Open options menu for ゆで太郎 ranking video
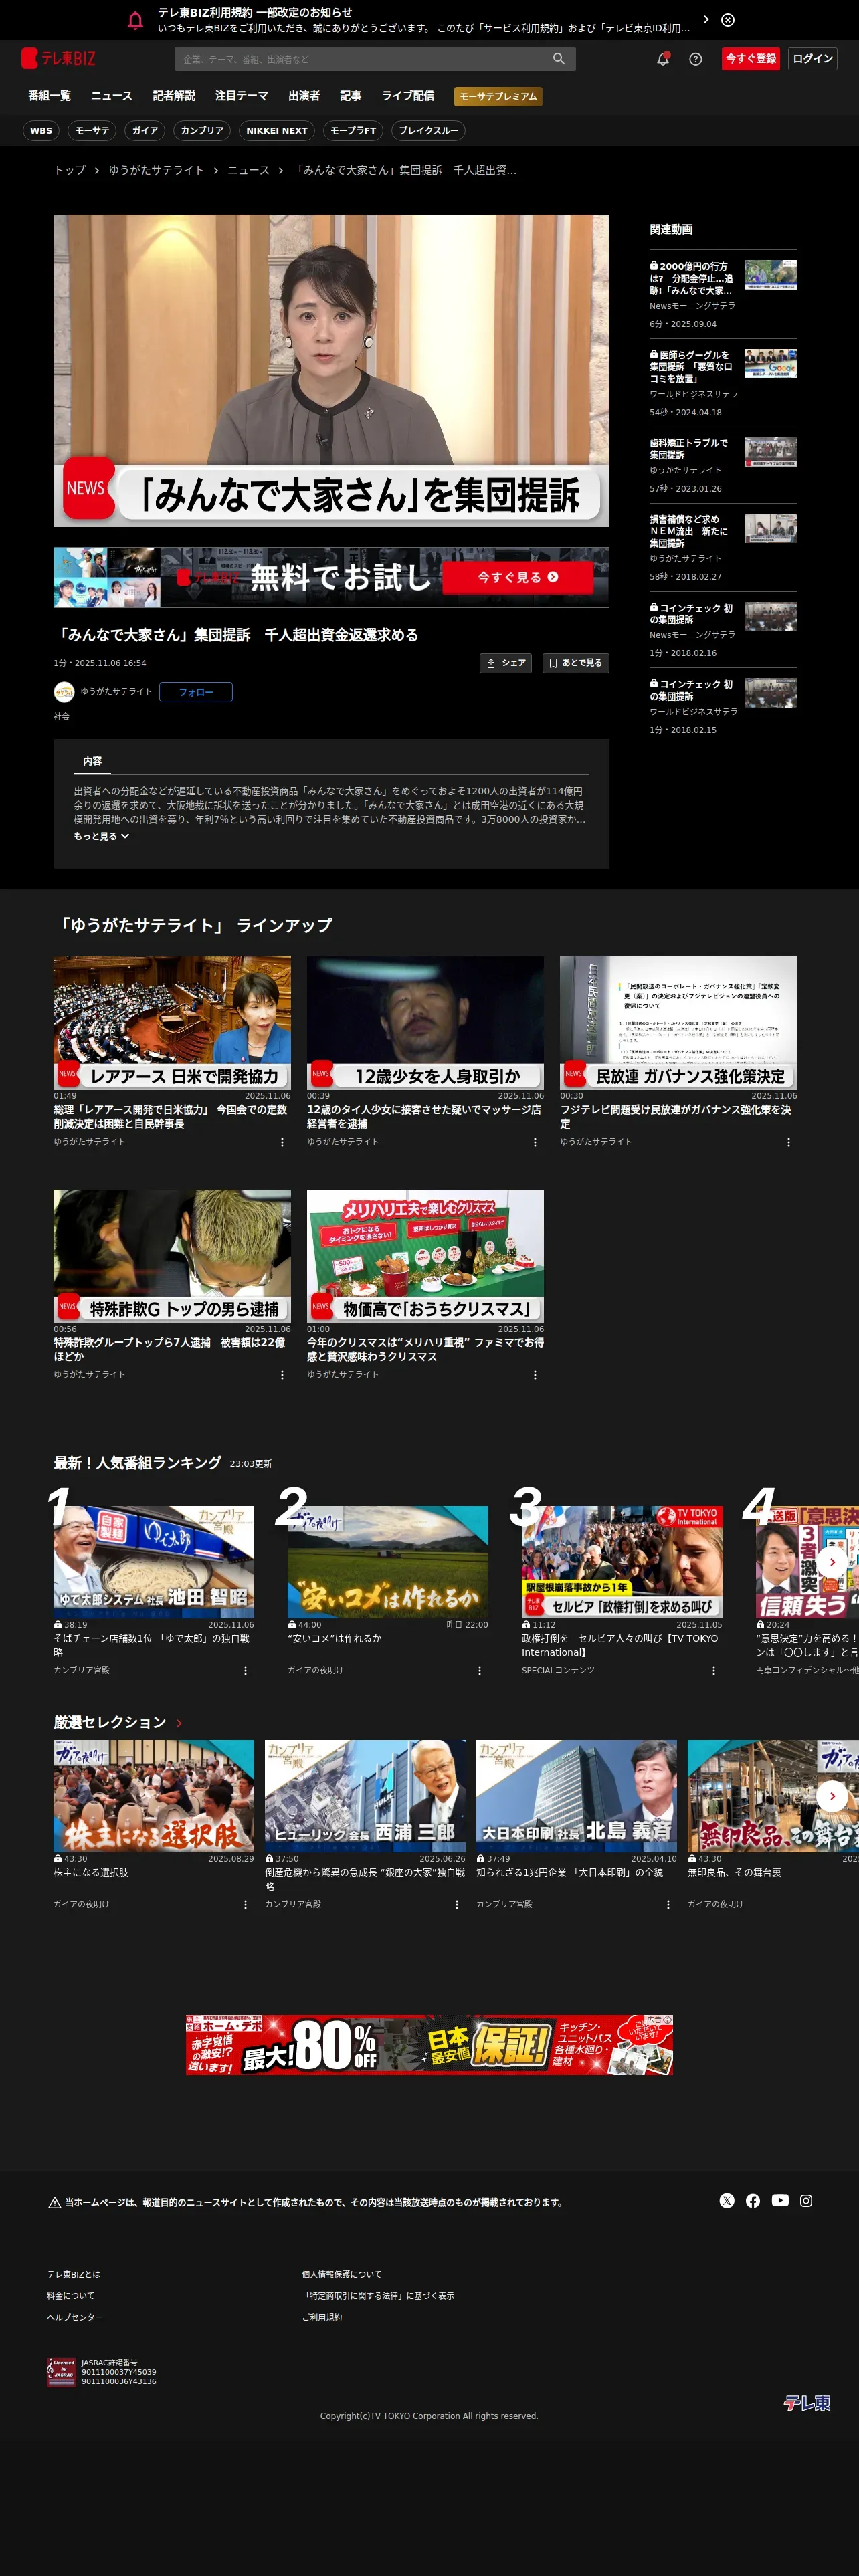The height and width of the screenshot is (2576, 859). tap(245, 1671)
